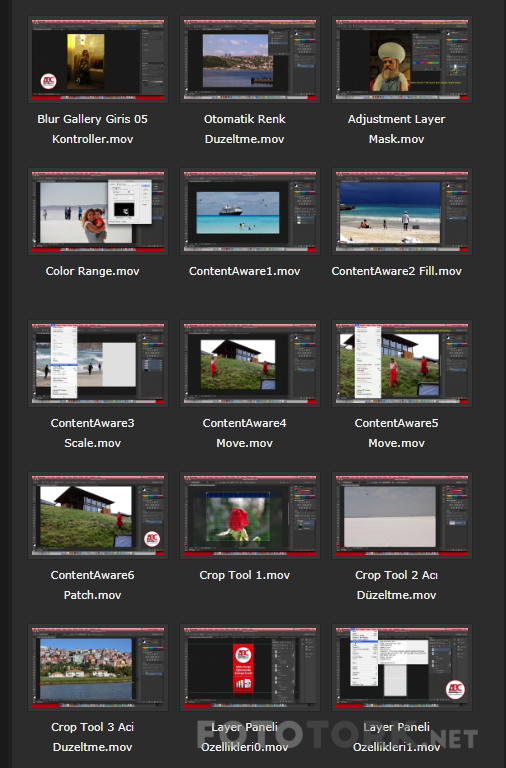Select Crop Tool 2 Acı Düzeltme.mov thumbnail
This screenshot has width=506, height=768.
[x=402, y=515]
